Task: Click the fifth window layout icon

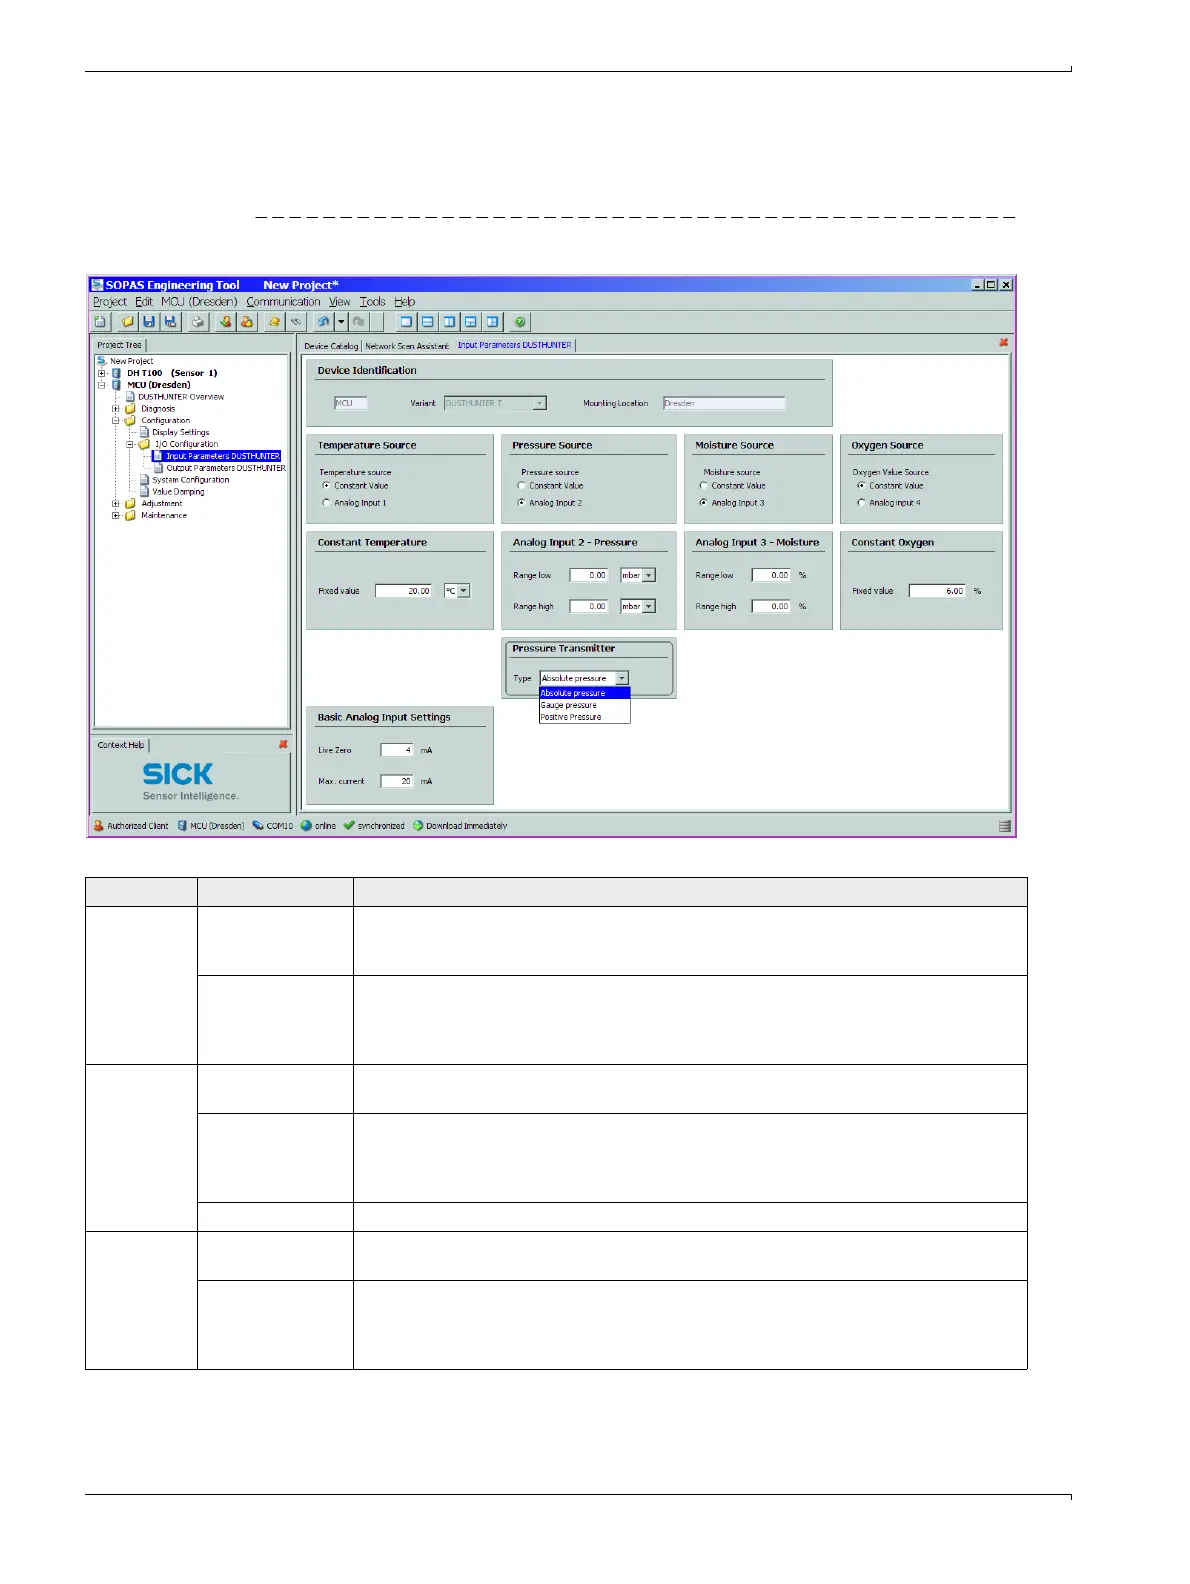Action: tap(493, 322)
